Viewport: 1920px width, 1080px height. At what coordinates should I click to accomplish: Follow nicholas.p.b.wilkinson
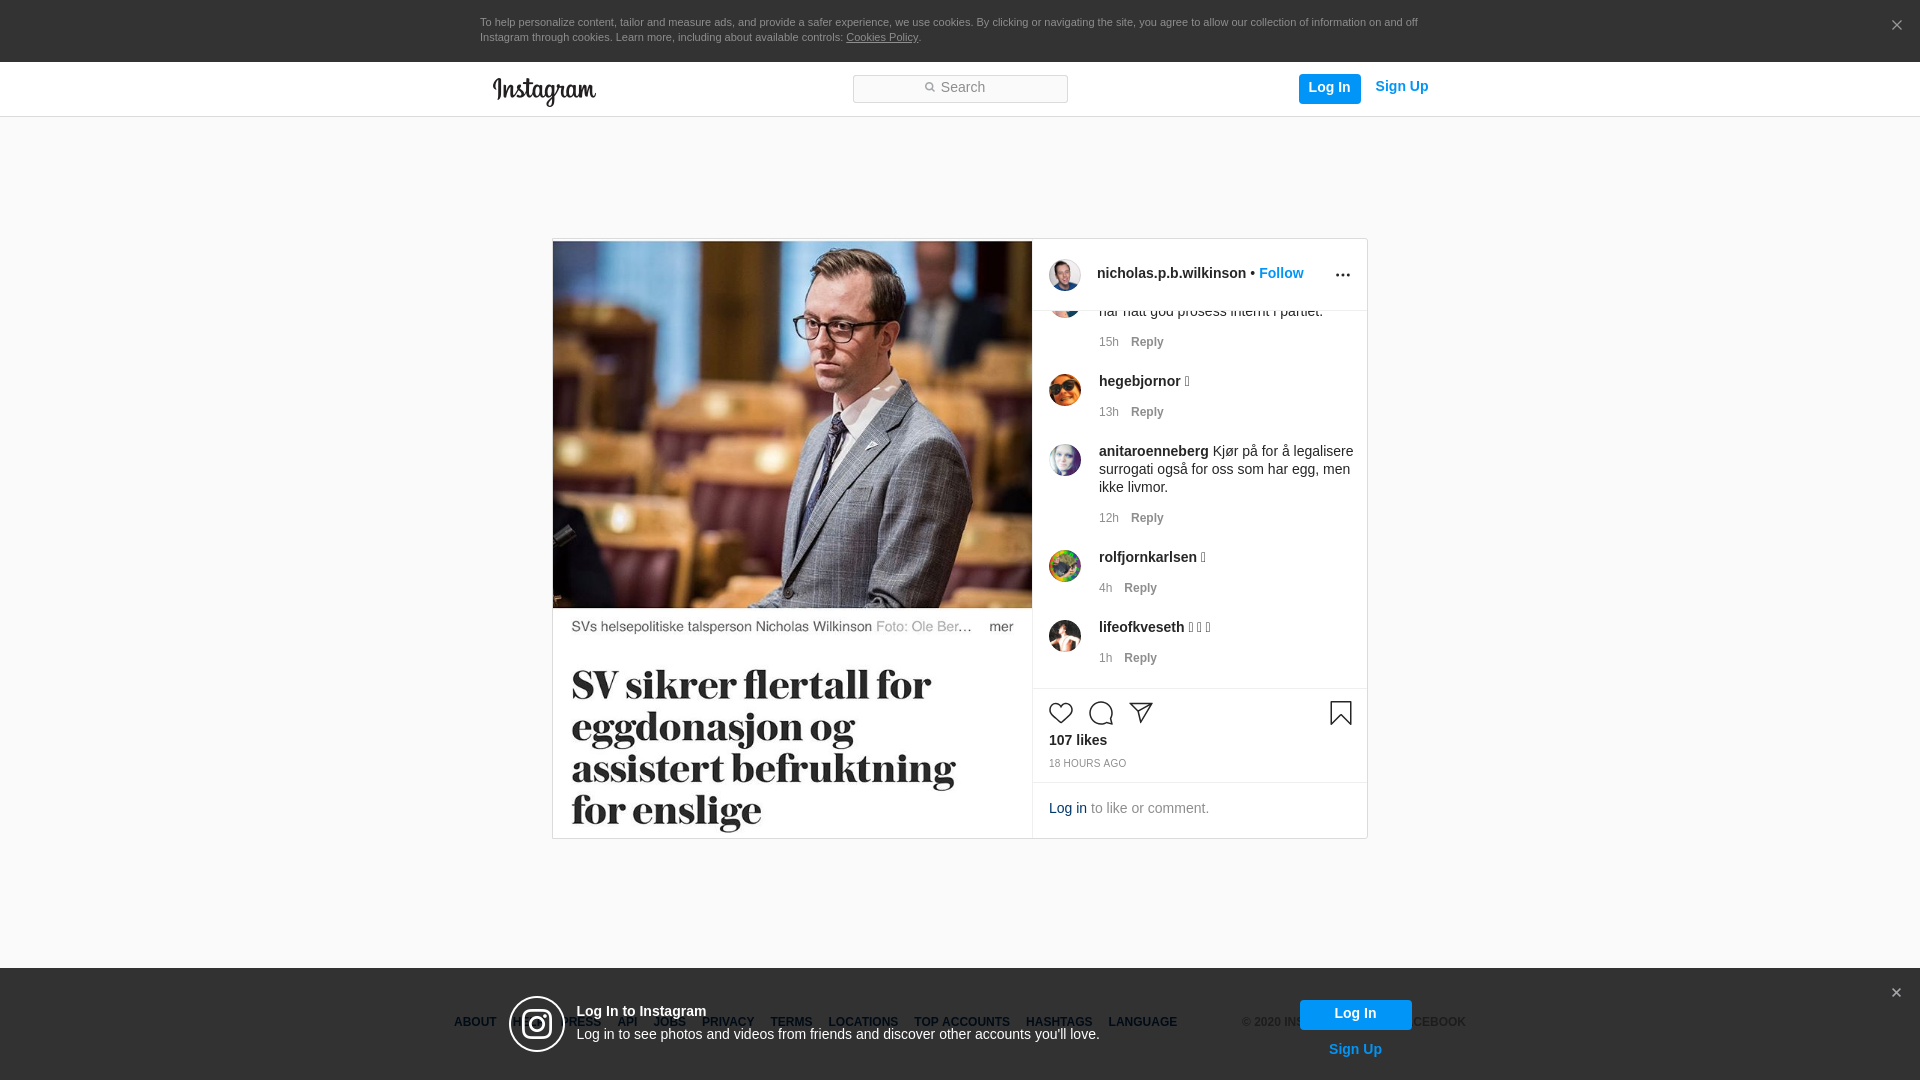[1281, 273]
